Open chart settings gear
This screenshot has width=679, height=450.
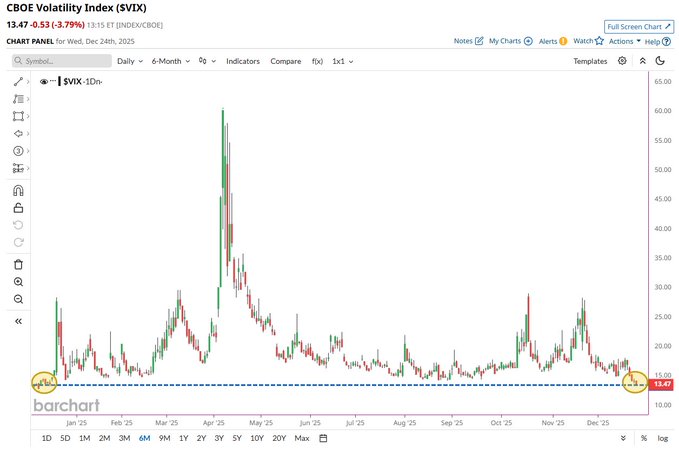[x=622, y=61]
